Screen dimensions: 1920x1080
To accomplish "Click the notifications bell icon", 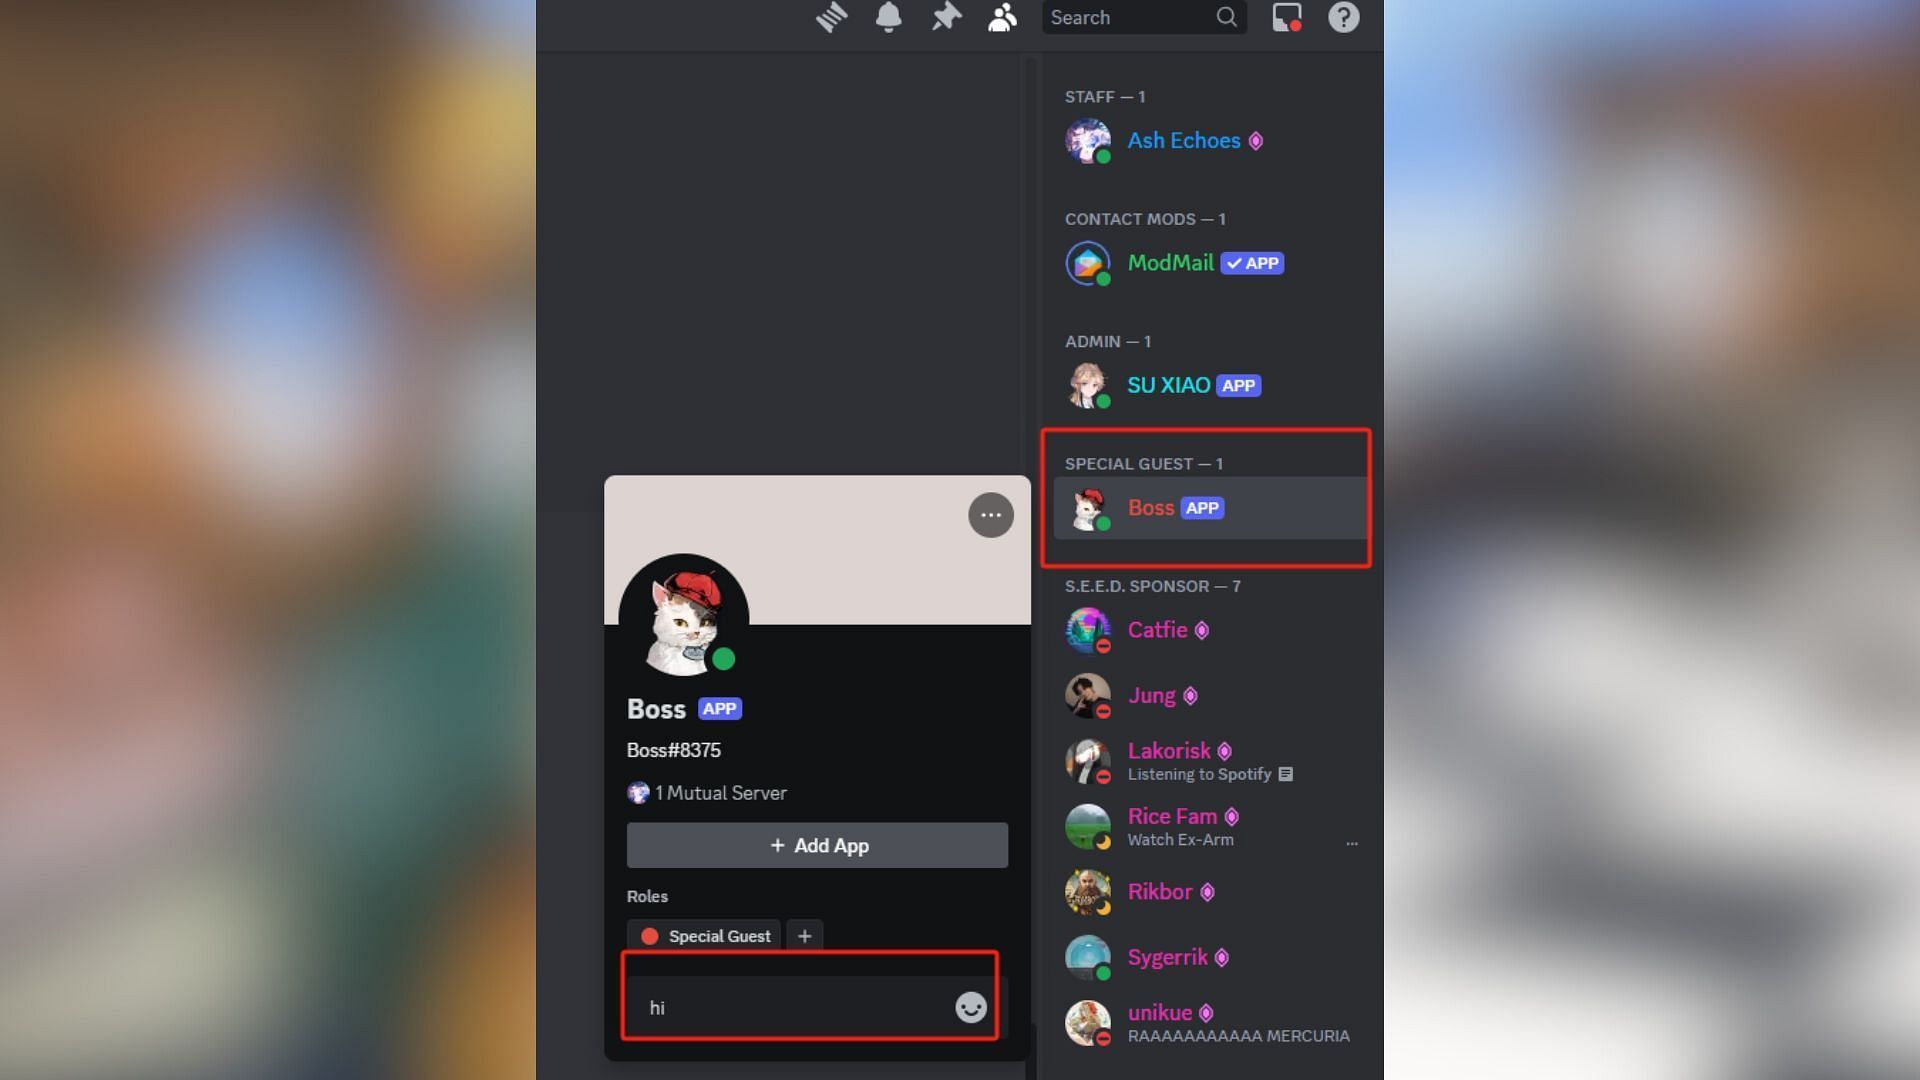I will (x=886, y=17).
